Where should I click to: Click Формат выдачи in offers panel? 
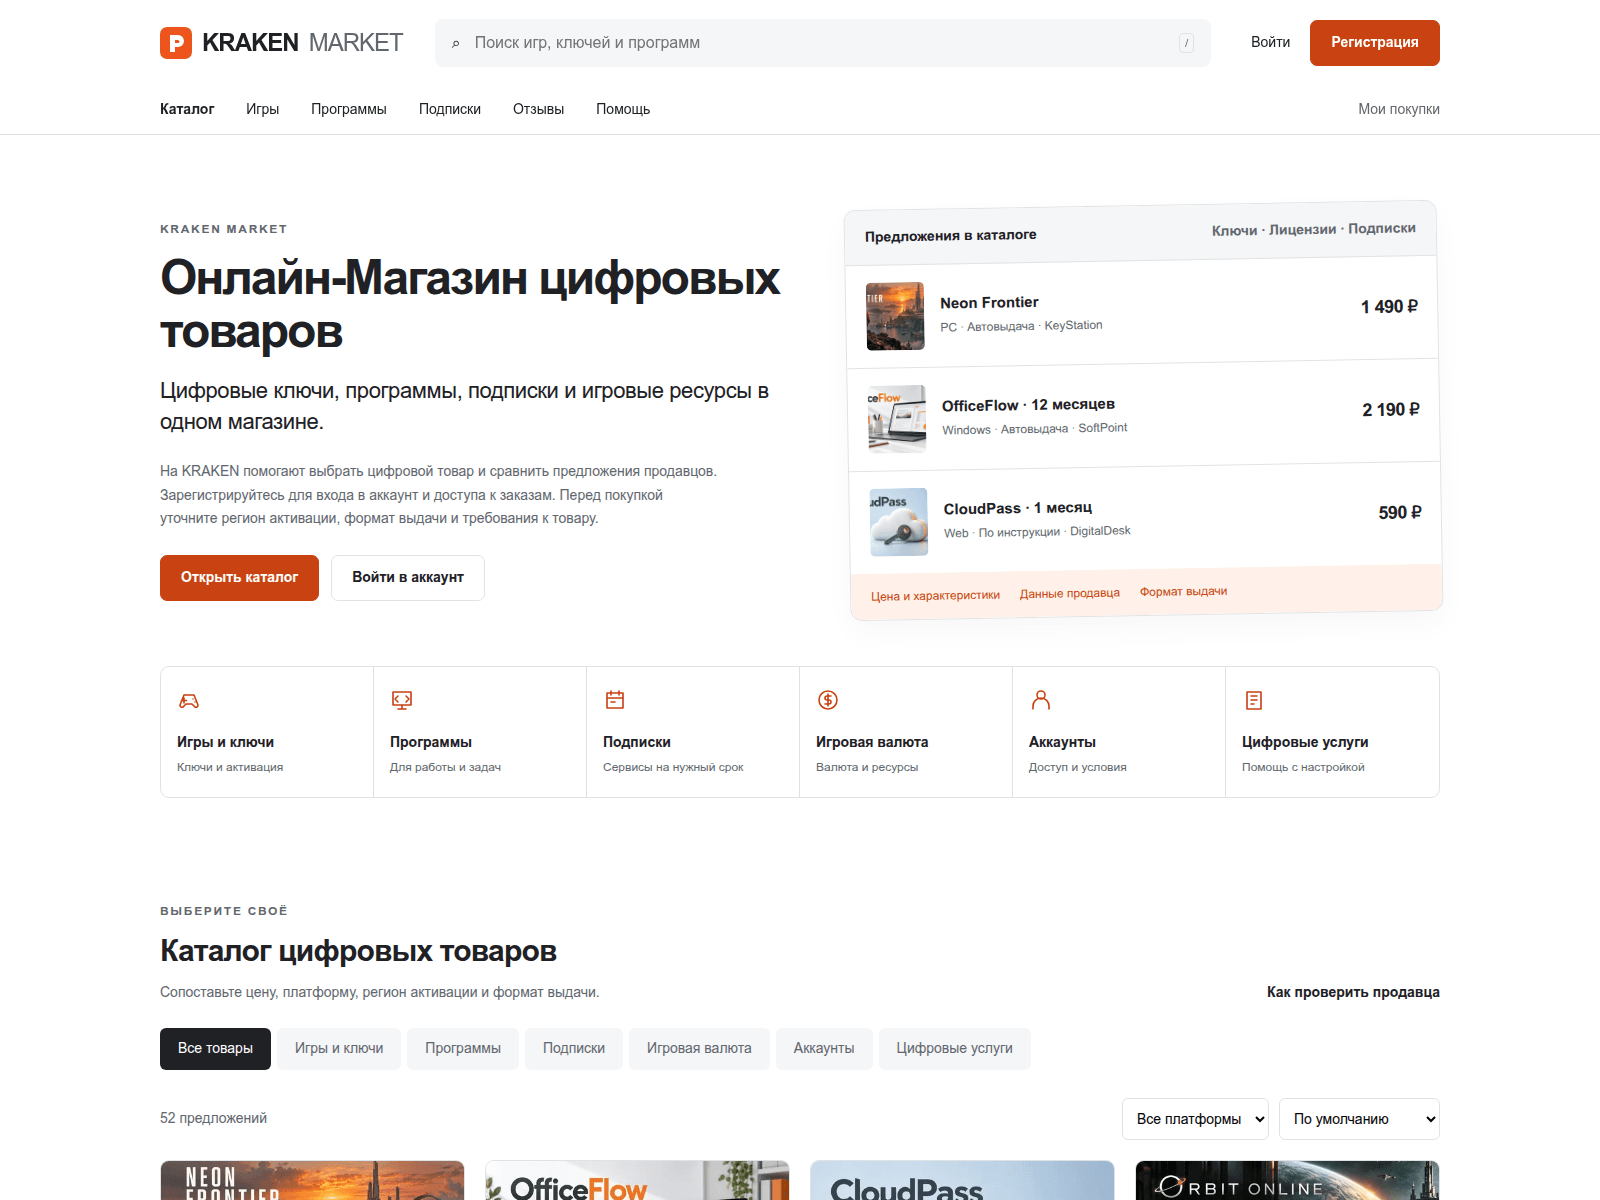pos(1184,592)
